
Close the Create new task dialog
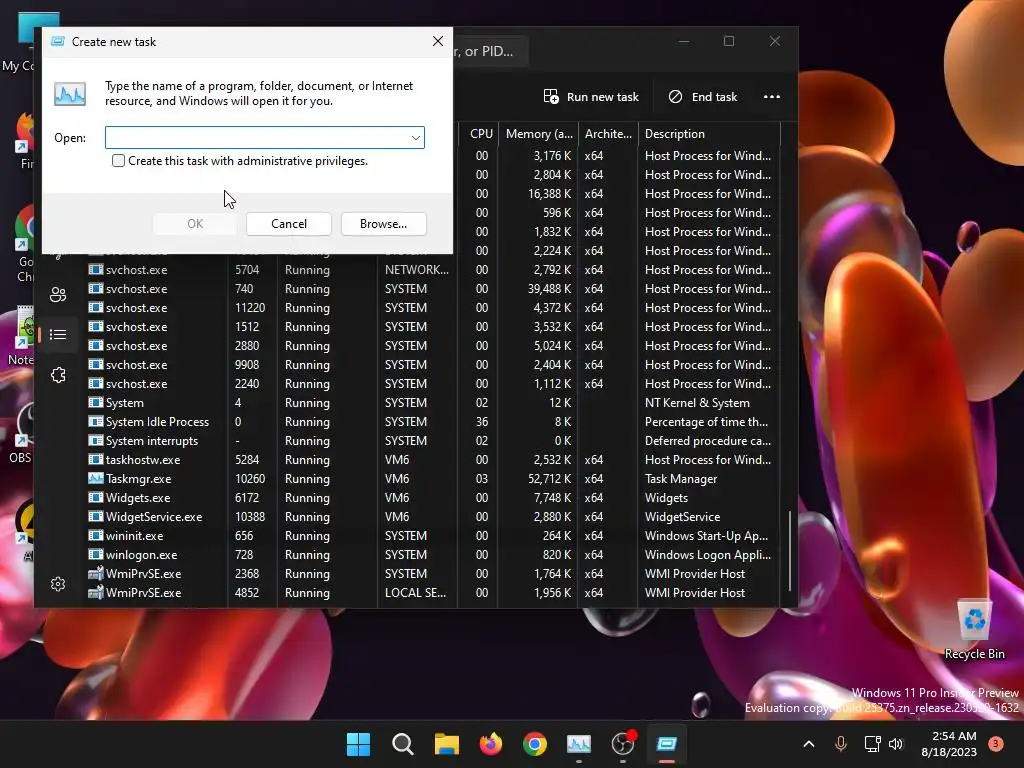click(x=438, y=41)
